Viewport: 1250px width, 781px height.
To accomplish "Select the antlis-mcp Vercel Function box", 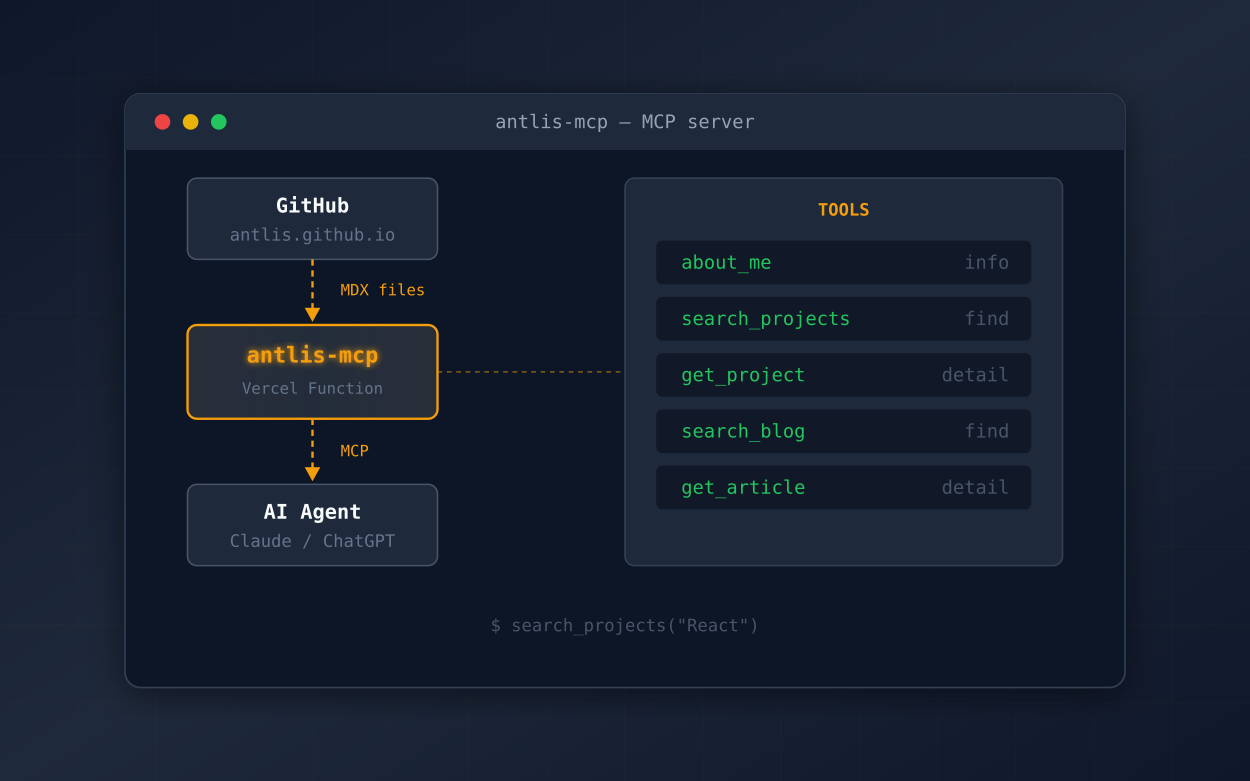I will click(312, 372).
